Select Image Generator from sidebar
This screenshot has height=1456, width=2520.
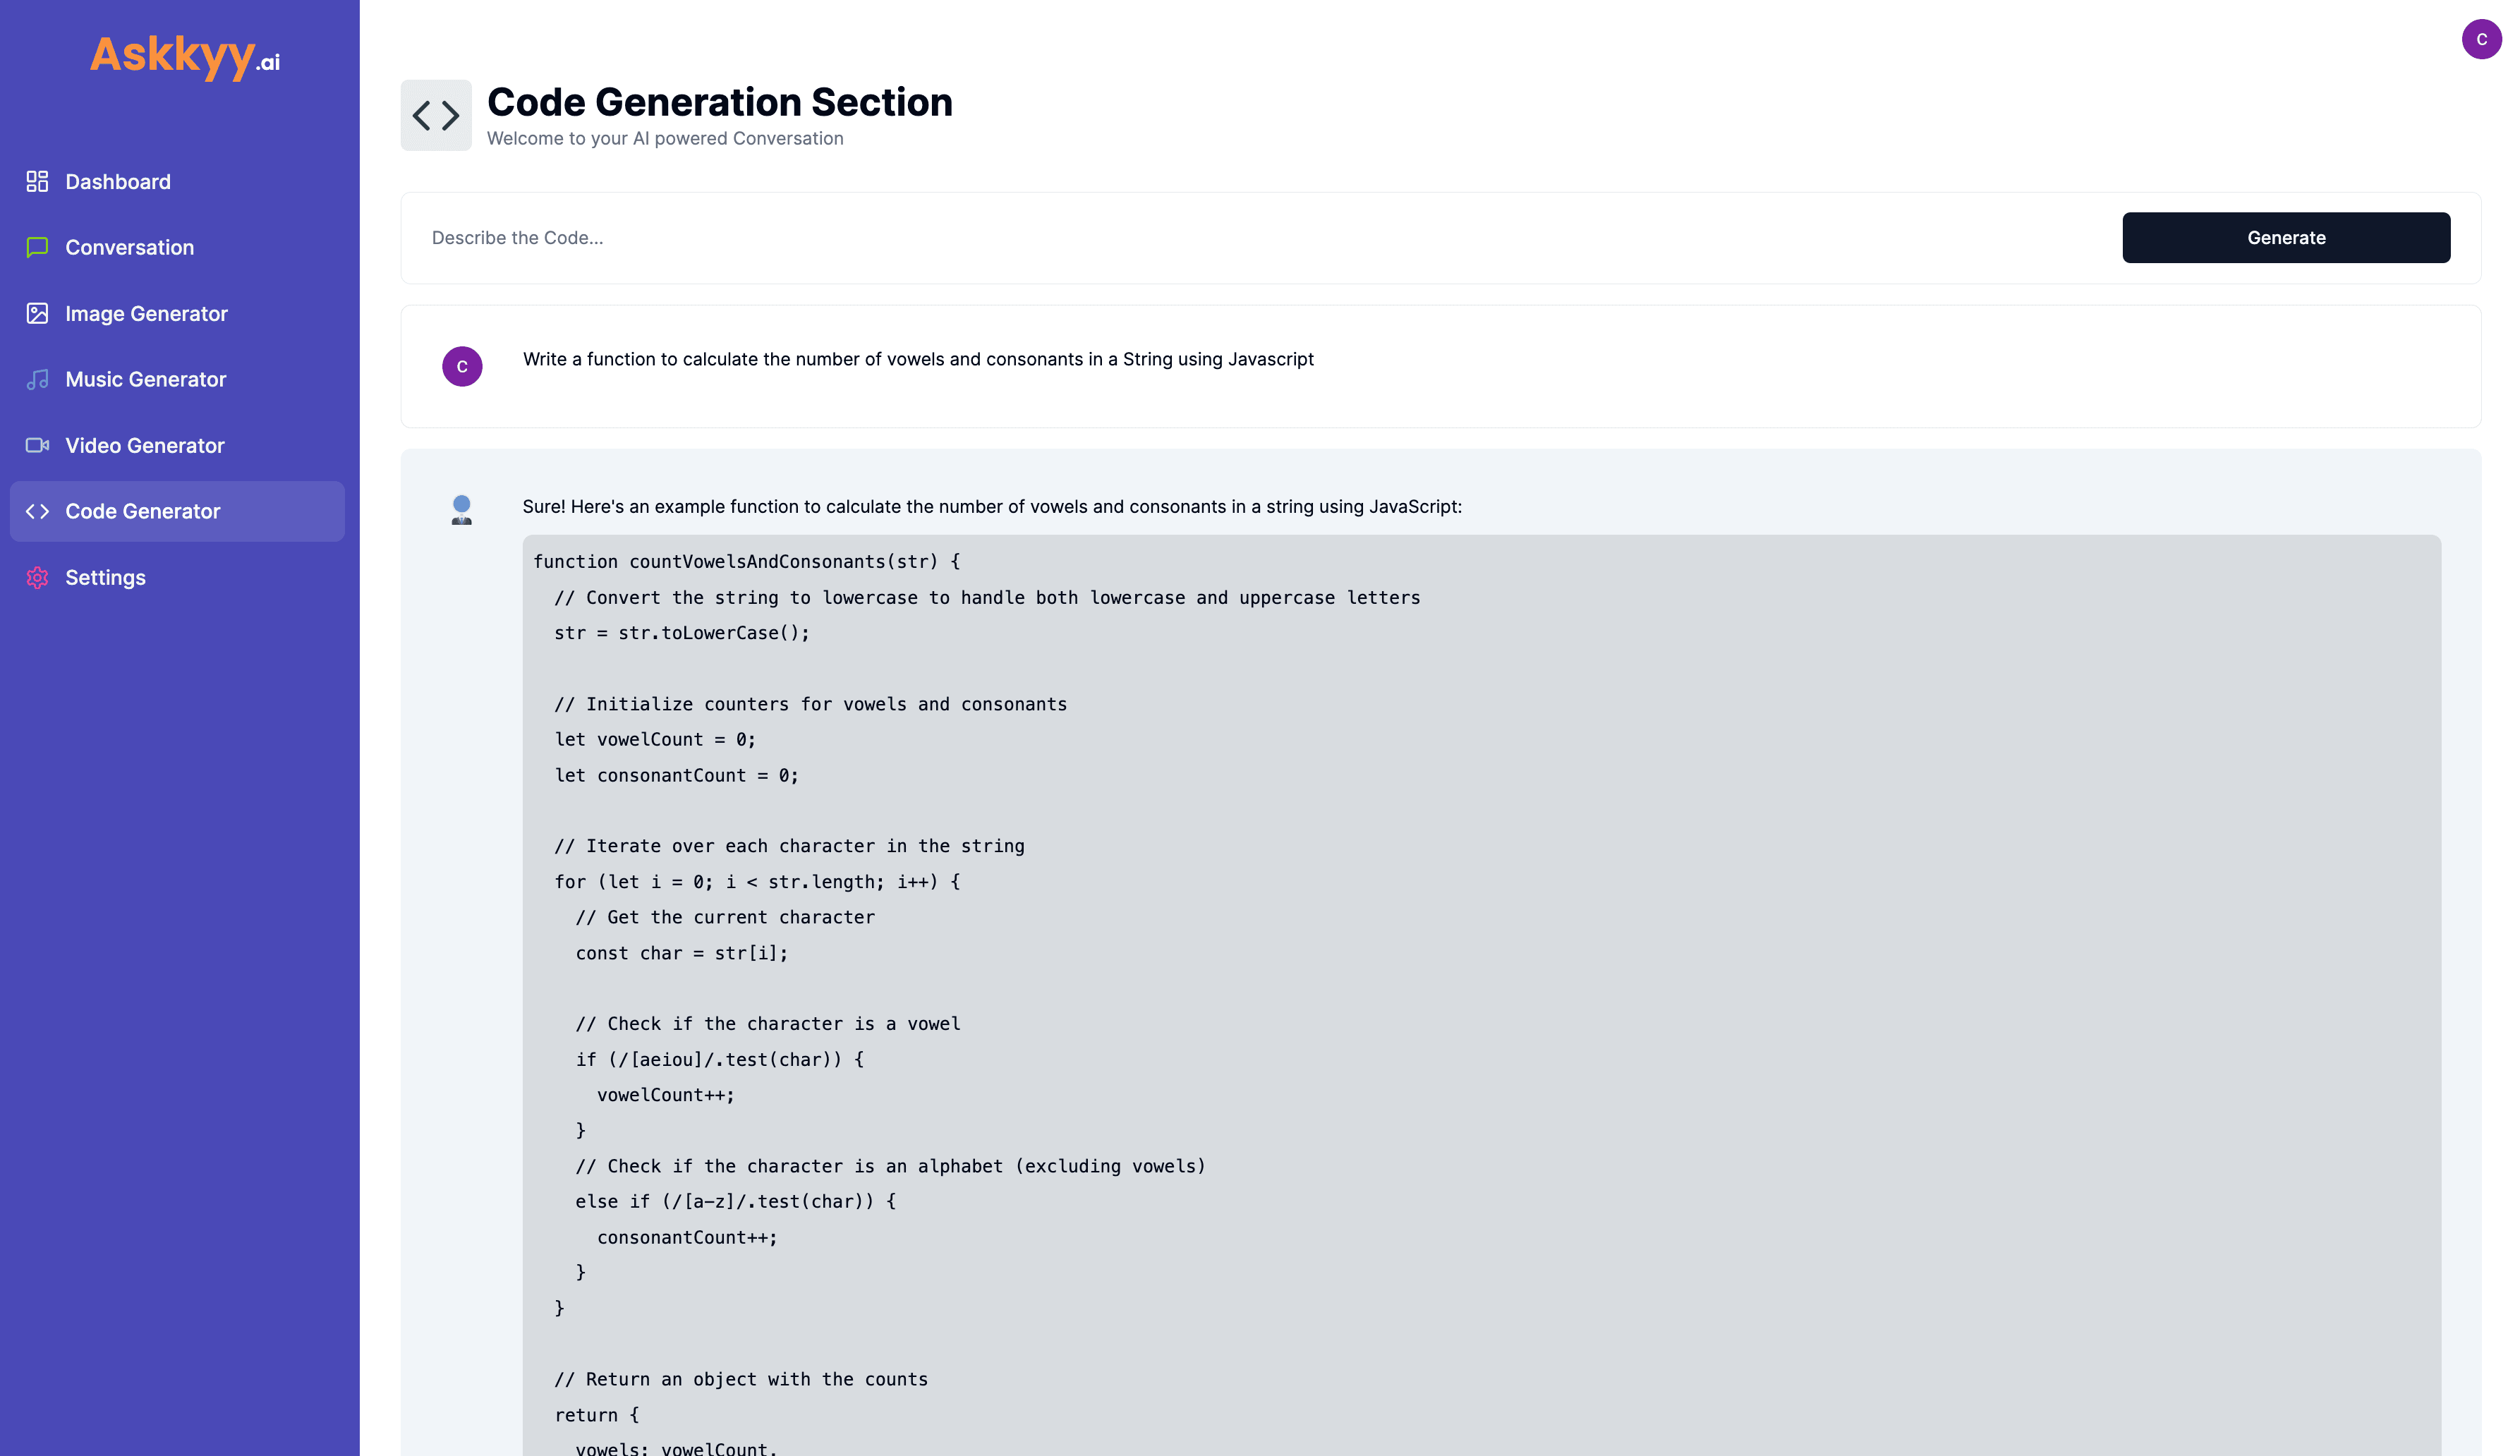[146, 313]
